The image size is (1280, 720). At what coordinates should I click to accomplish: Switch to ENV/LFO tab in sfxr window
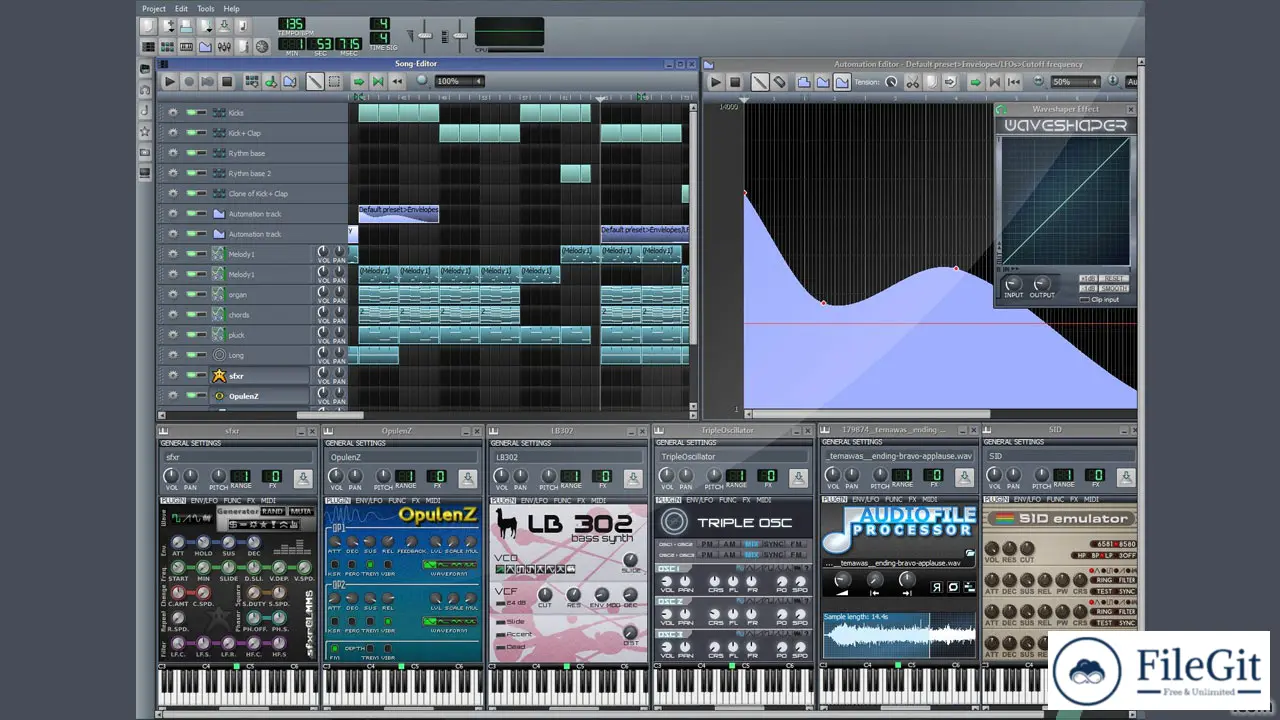coord(204,500)
